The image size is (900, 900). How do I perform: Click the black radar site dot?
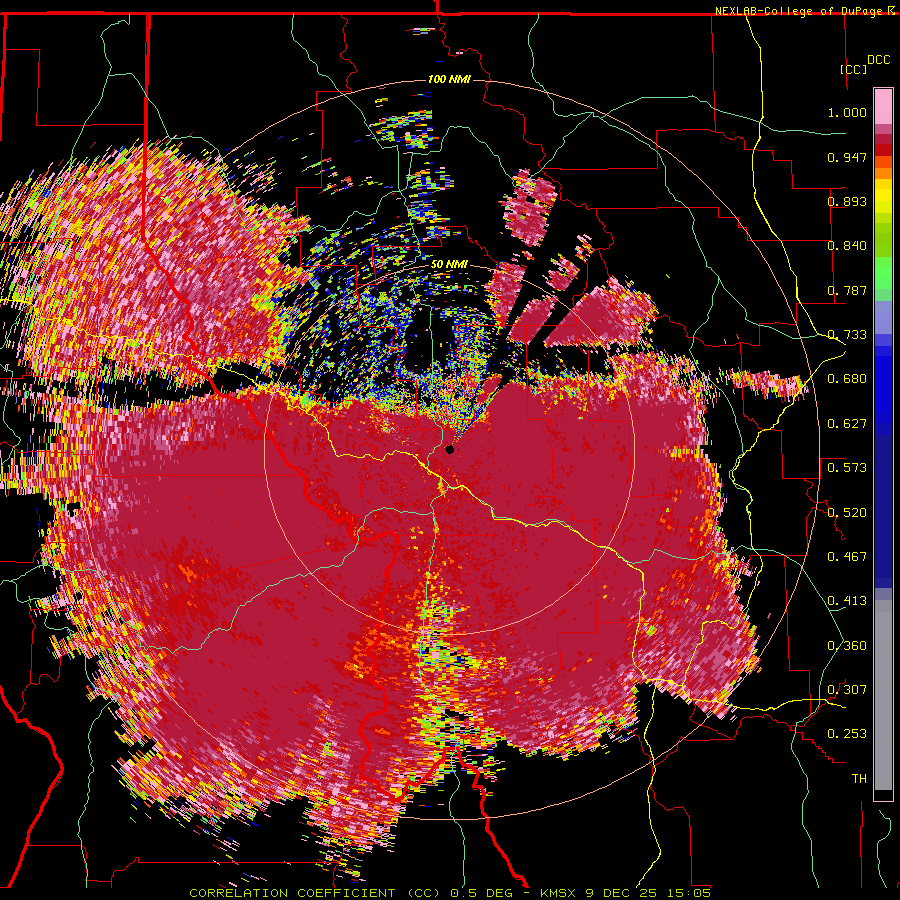pos(449,449)
